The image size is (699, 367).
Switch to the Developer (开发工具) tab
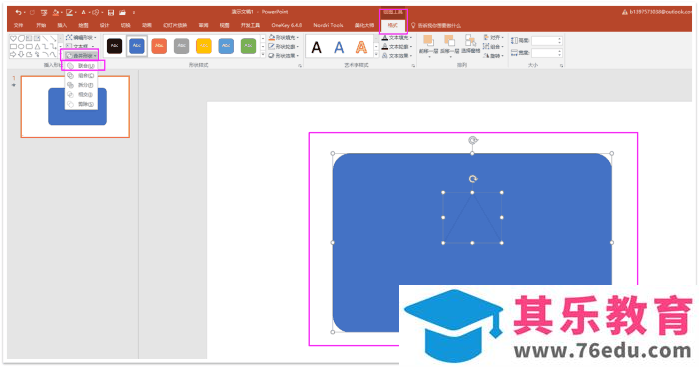(250, 25)
